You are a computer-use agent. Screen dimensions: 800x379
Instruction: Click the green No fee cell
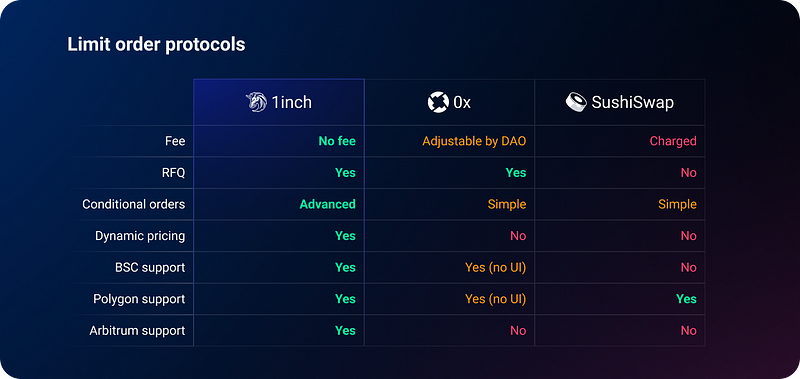[x=337, y=141]
